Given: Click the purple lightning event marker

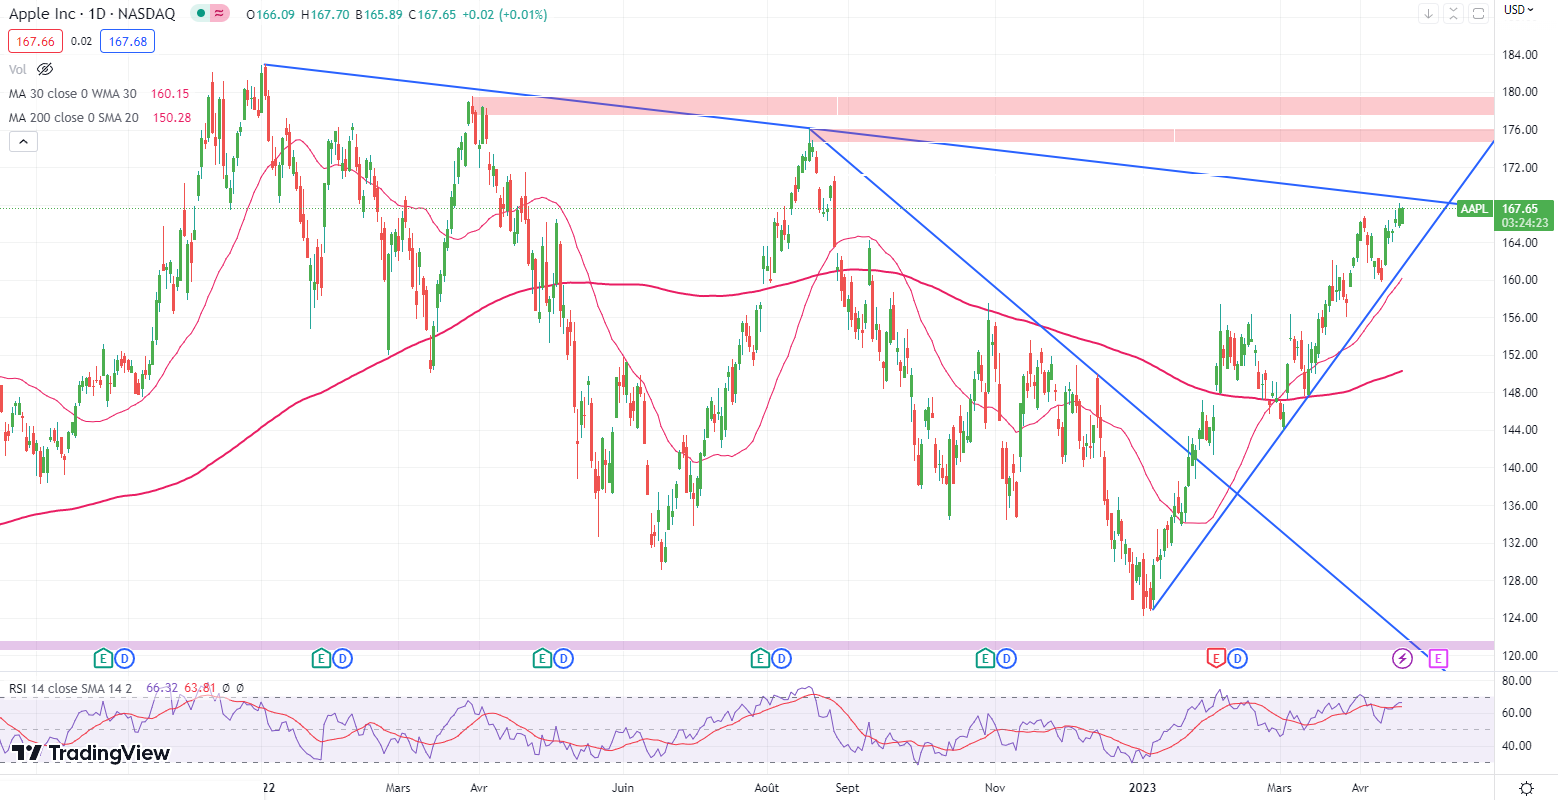Looking at the screenshot, I should [x=1402, y=658].
